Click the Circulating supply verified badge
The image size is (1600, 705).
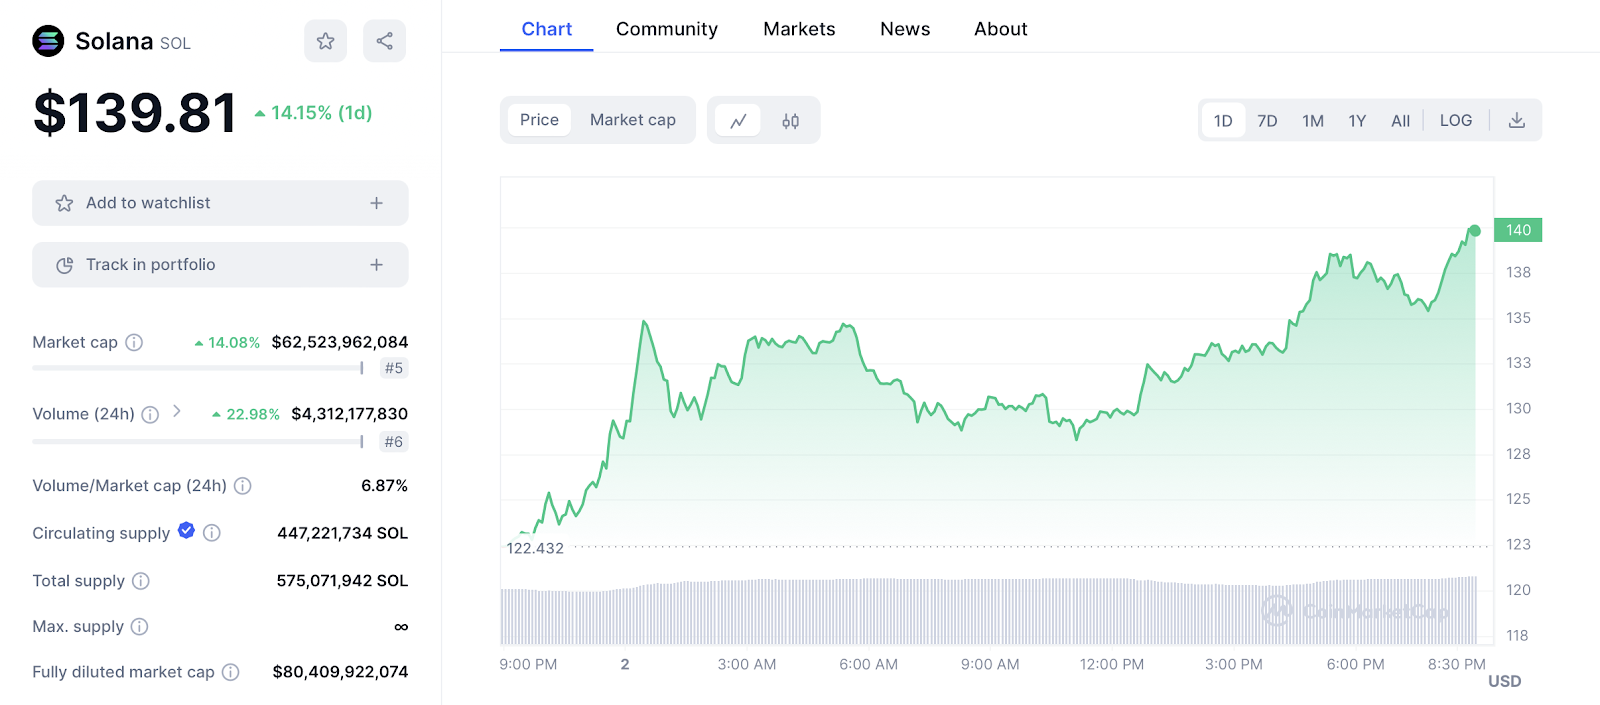pyautogui.click(x=186, y=531)
